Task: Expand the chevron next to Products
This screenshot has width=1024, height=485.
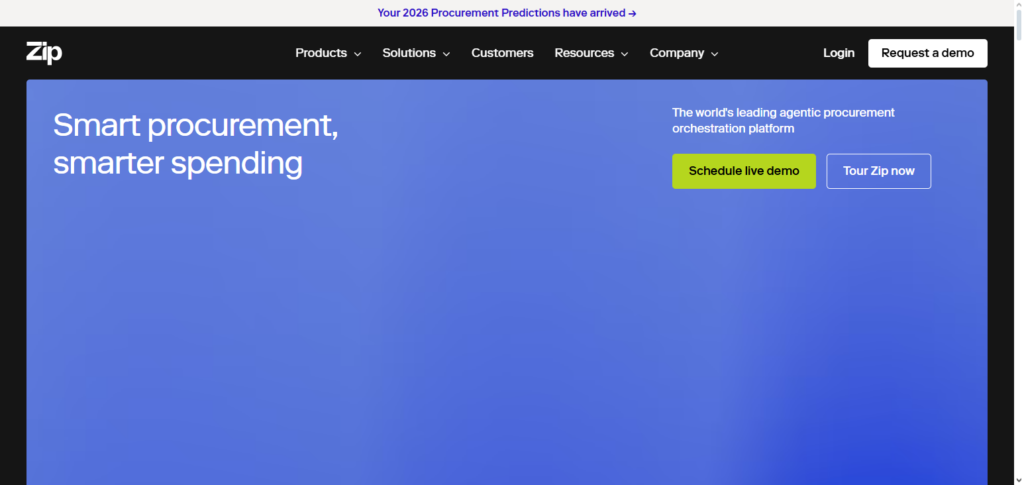Action: 358,54
